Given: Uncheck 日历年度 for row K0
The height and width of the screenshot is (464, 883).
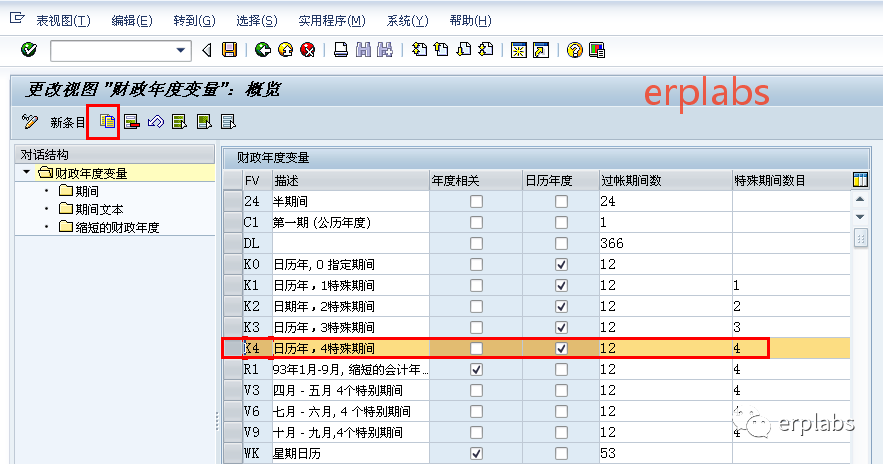Looking at the screenshot, I should [x=561, y=264].
